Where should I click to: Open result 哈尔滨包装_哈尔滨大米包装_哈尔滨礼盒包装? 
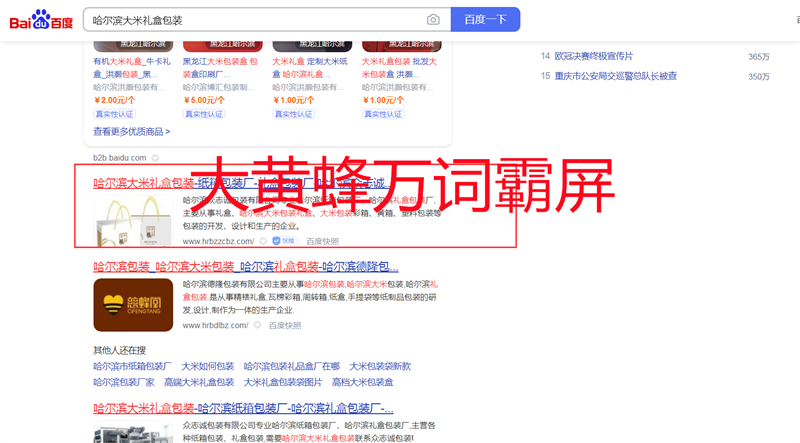point(246,266)
